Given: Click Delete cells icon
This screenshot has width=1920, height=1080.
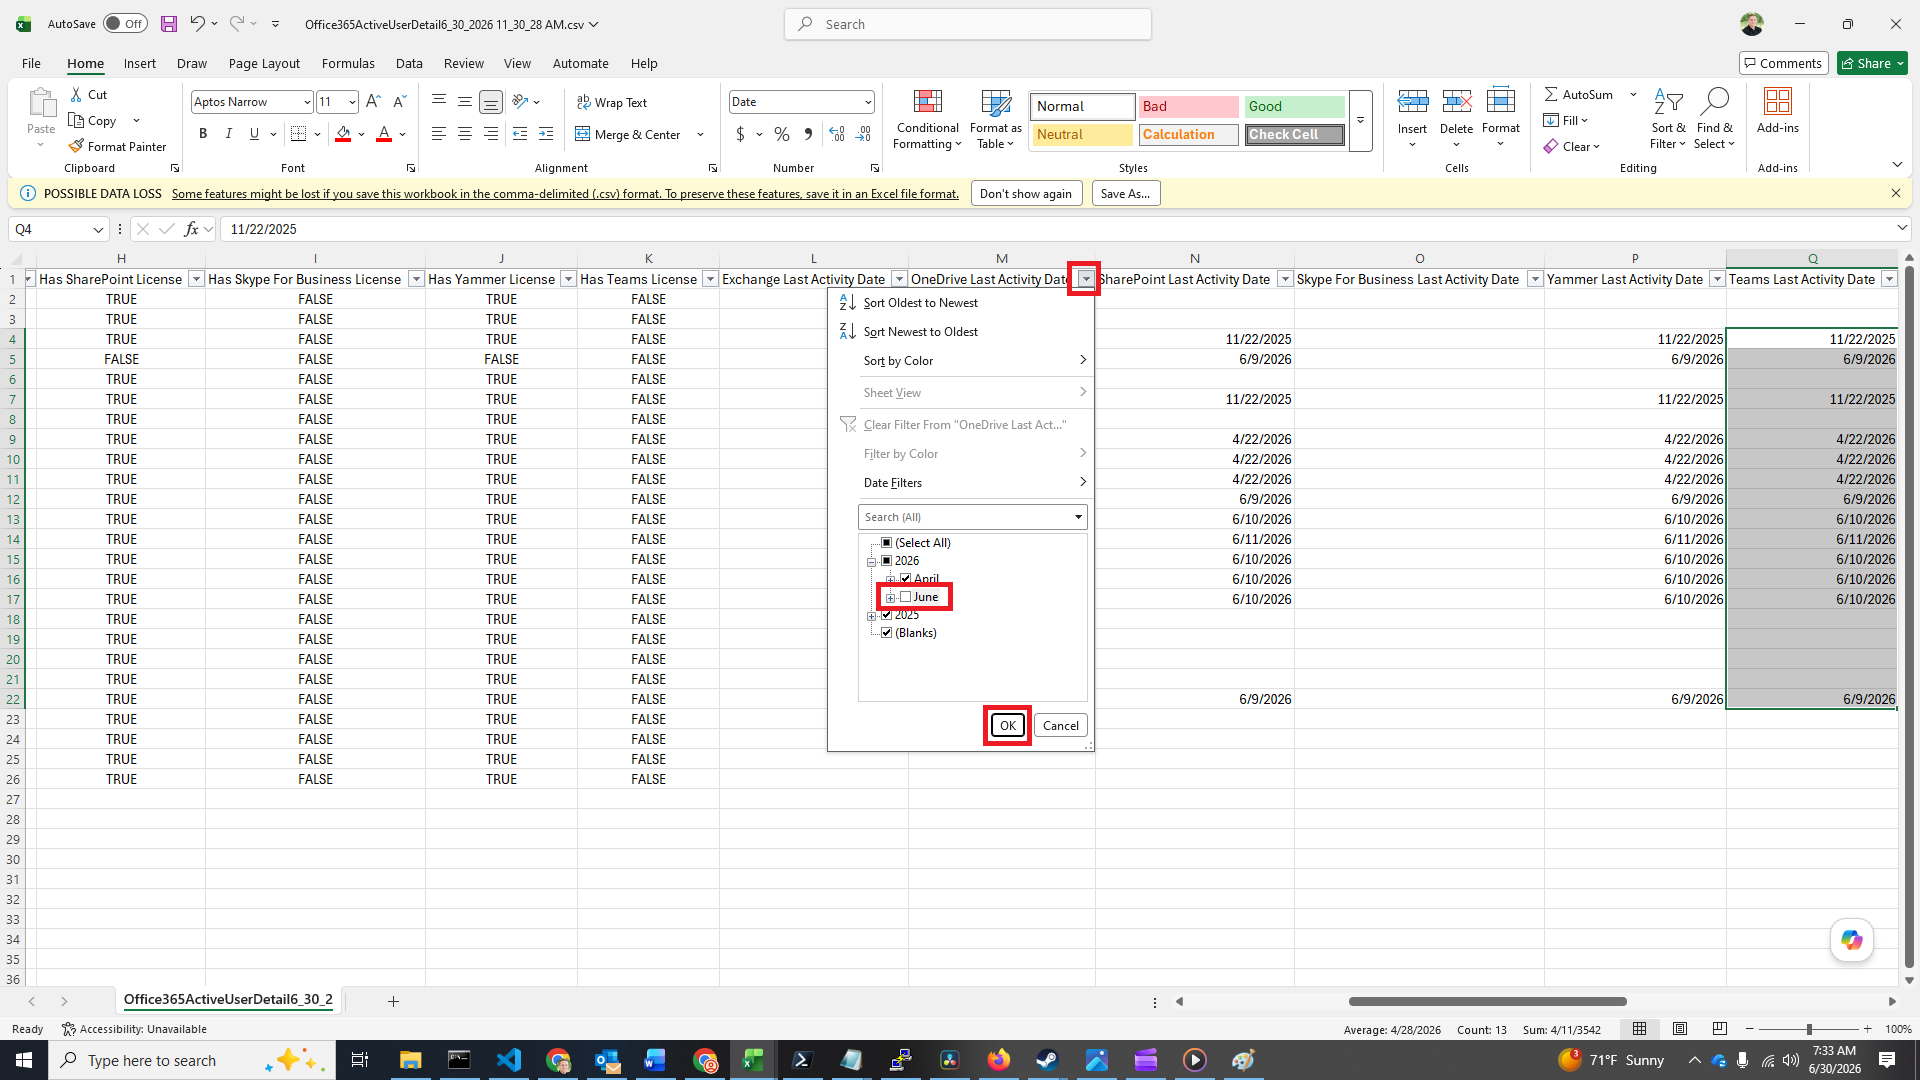Looking at the screenshot, I should (x=1456, y=101).
